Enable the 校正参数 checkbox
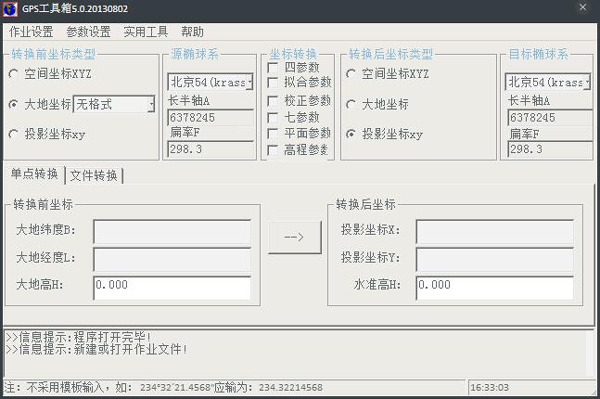The height and width of the screenshot is (399, 600). 273,101
